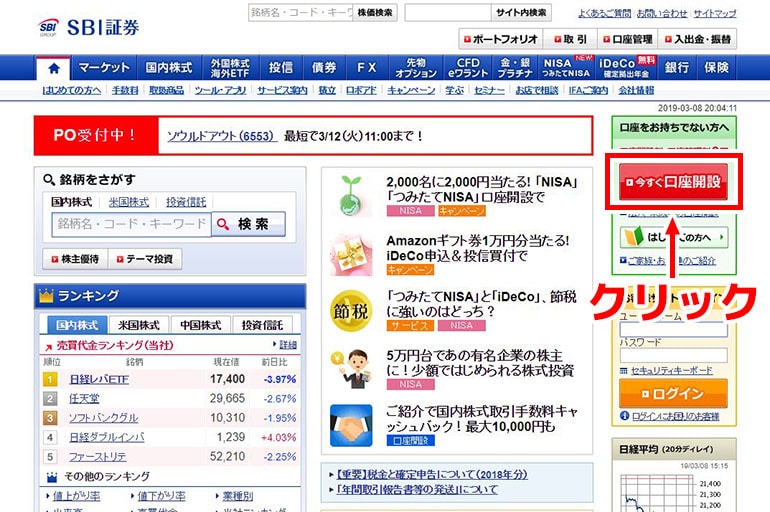
Task: Open 【重要】税金と確定申告について link
Action: click(x=432, y=475)
